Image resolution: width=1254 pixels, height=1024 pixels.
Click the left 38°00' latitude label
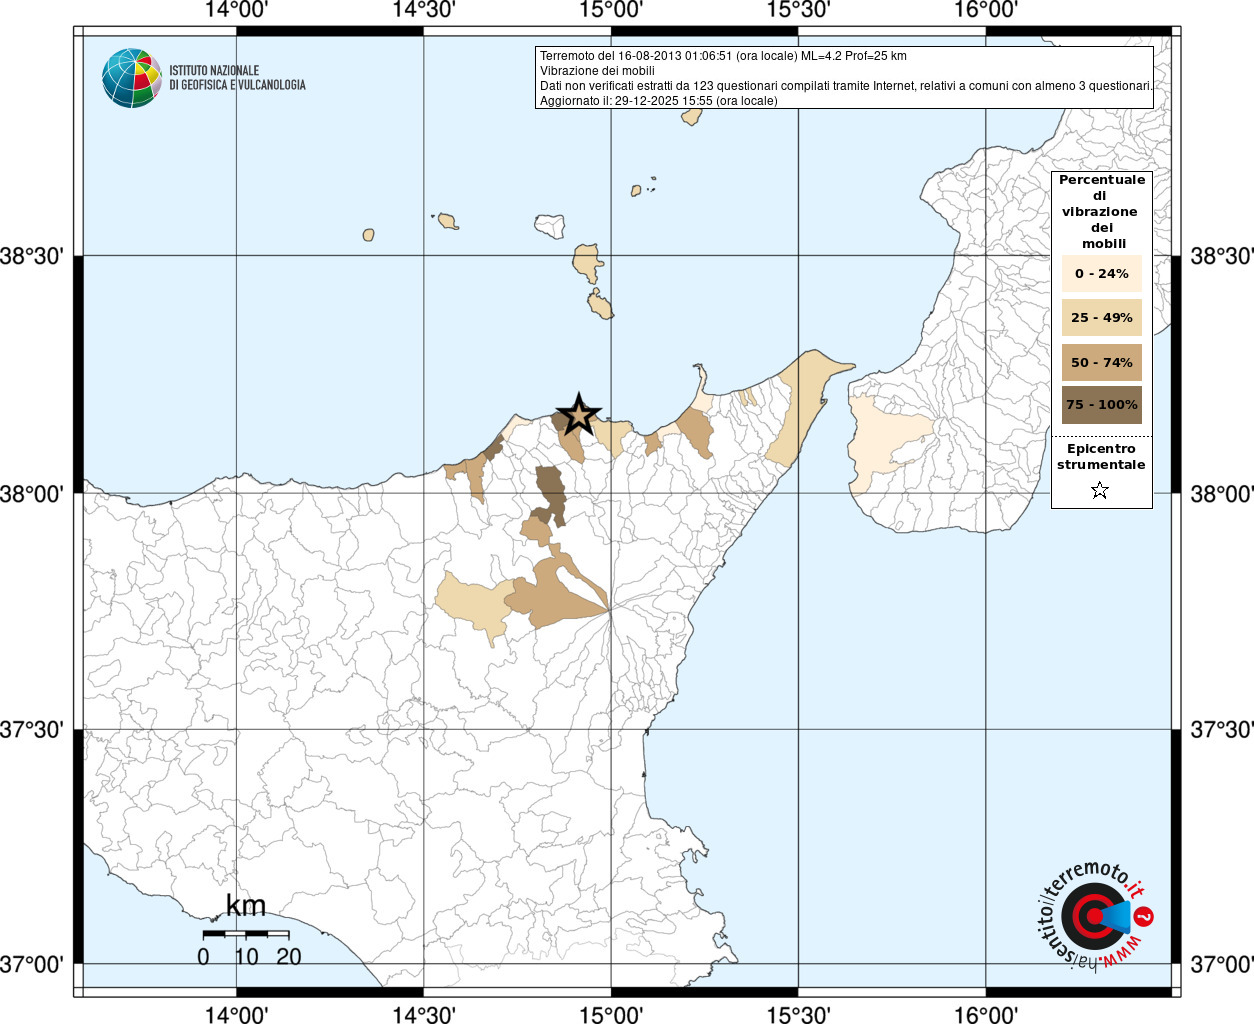[32, 494]
